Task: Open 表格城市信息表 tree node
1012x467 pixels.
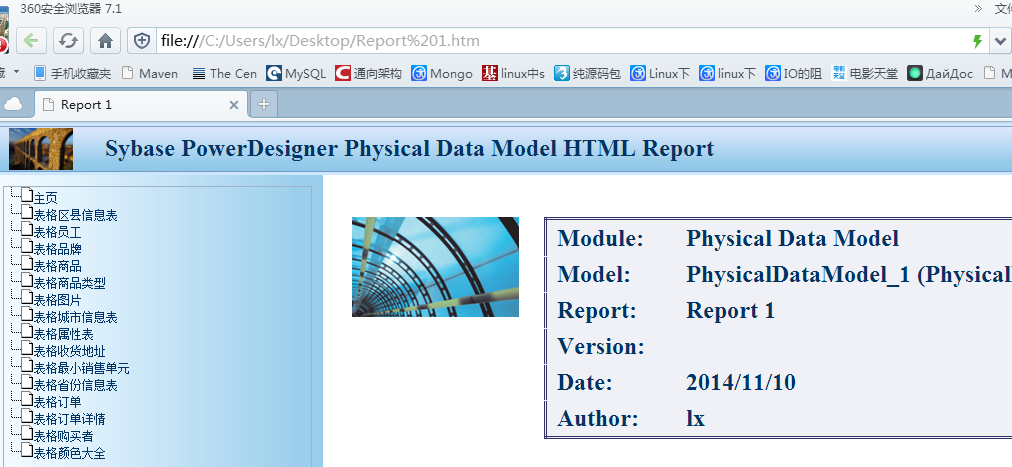Action: pos(76,317)
